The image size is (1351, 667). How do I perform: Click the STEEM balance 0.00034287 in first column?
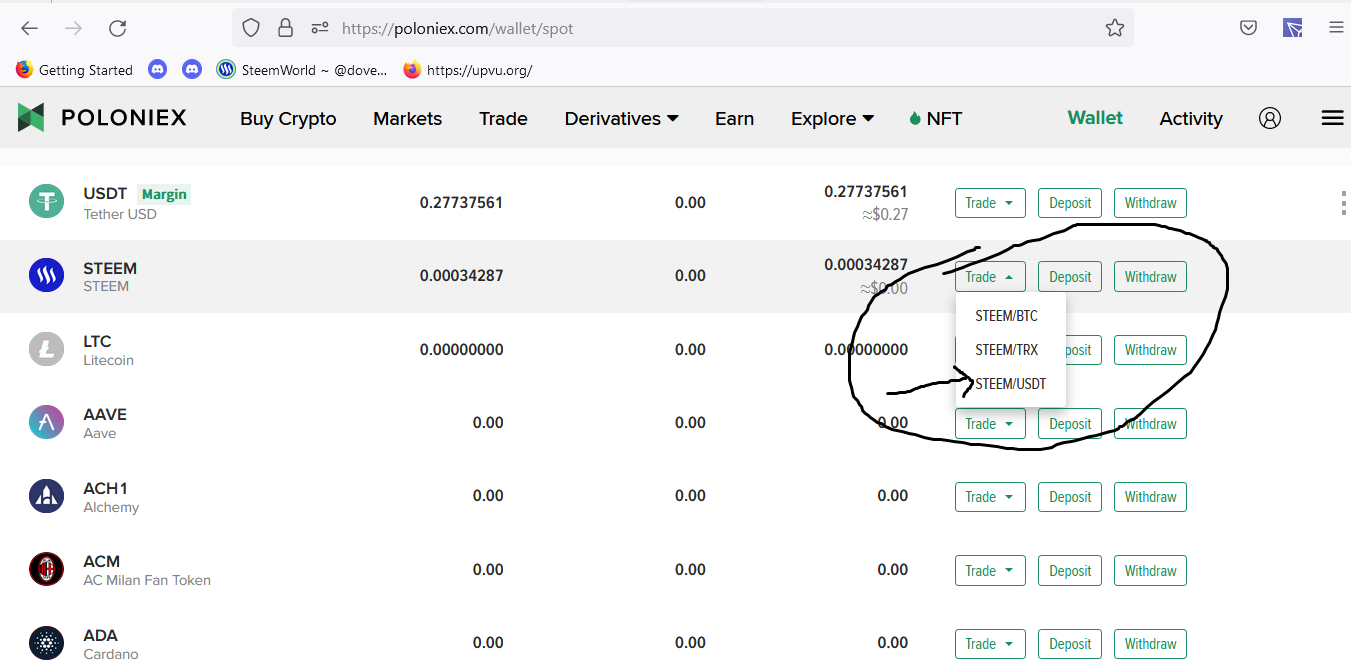(461, 276)
